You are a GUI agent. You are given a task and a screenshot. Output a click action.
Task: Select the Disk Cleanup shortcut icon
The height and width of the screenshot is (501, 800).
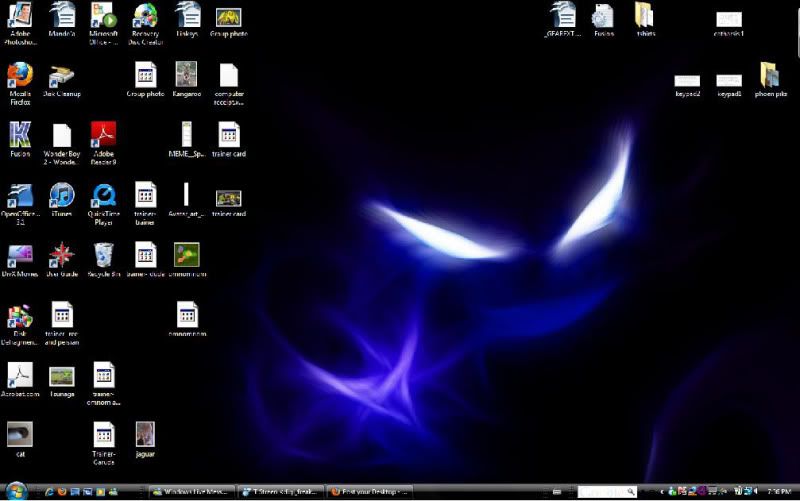[x=62, y=77]
